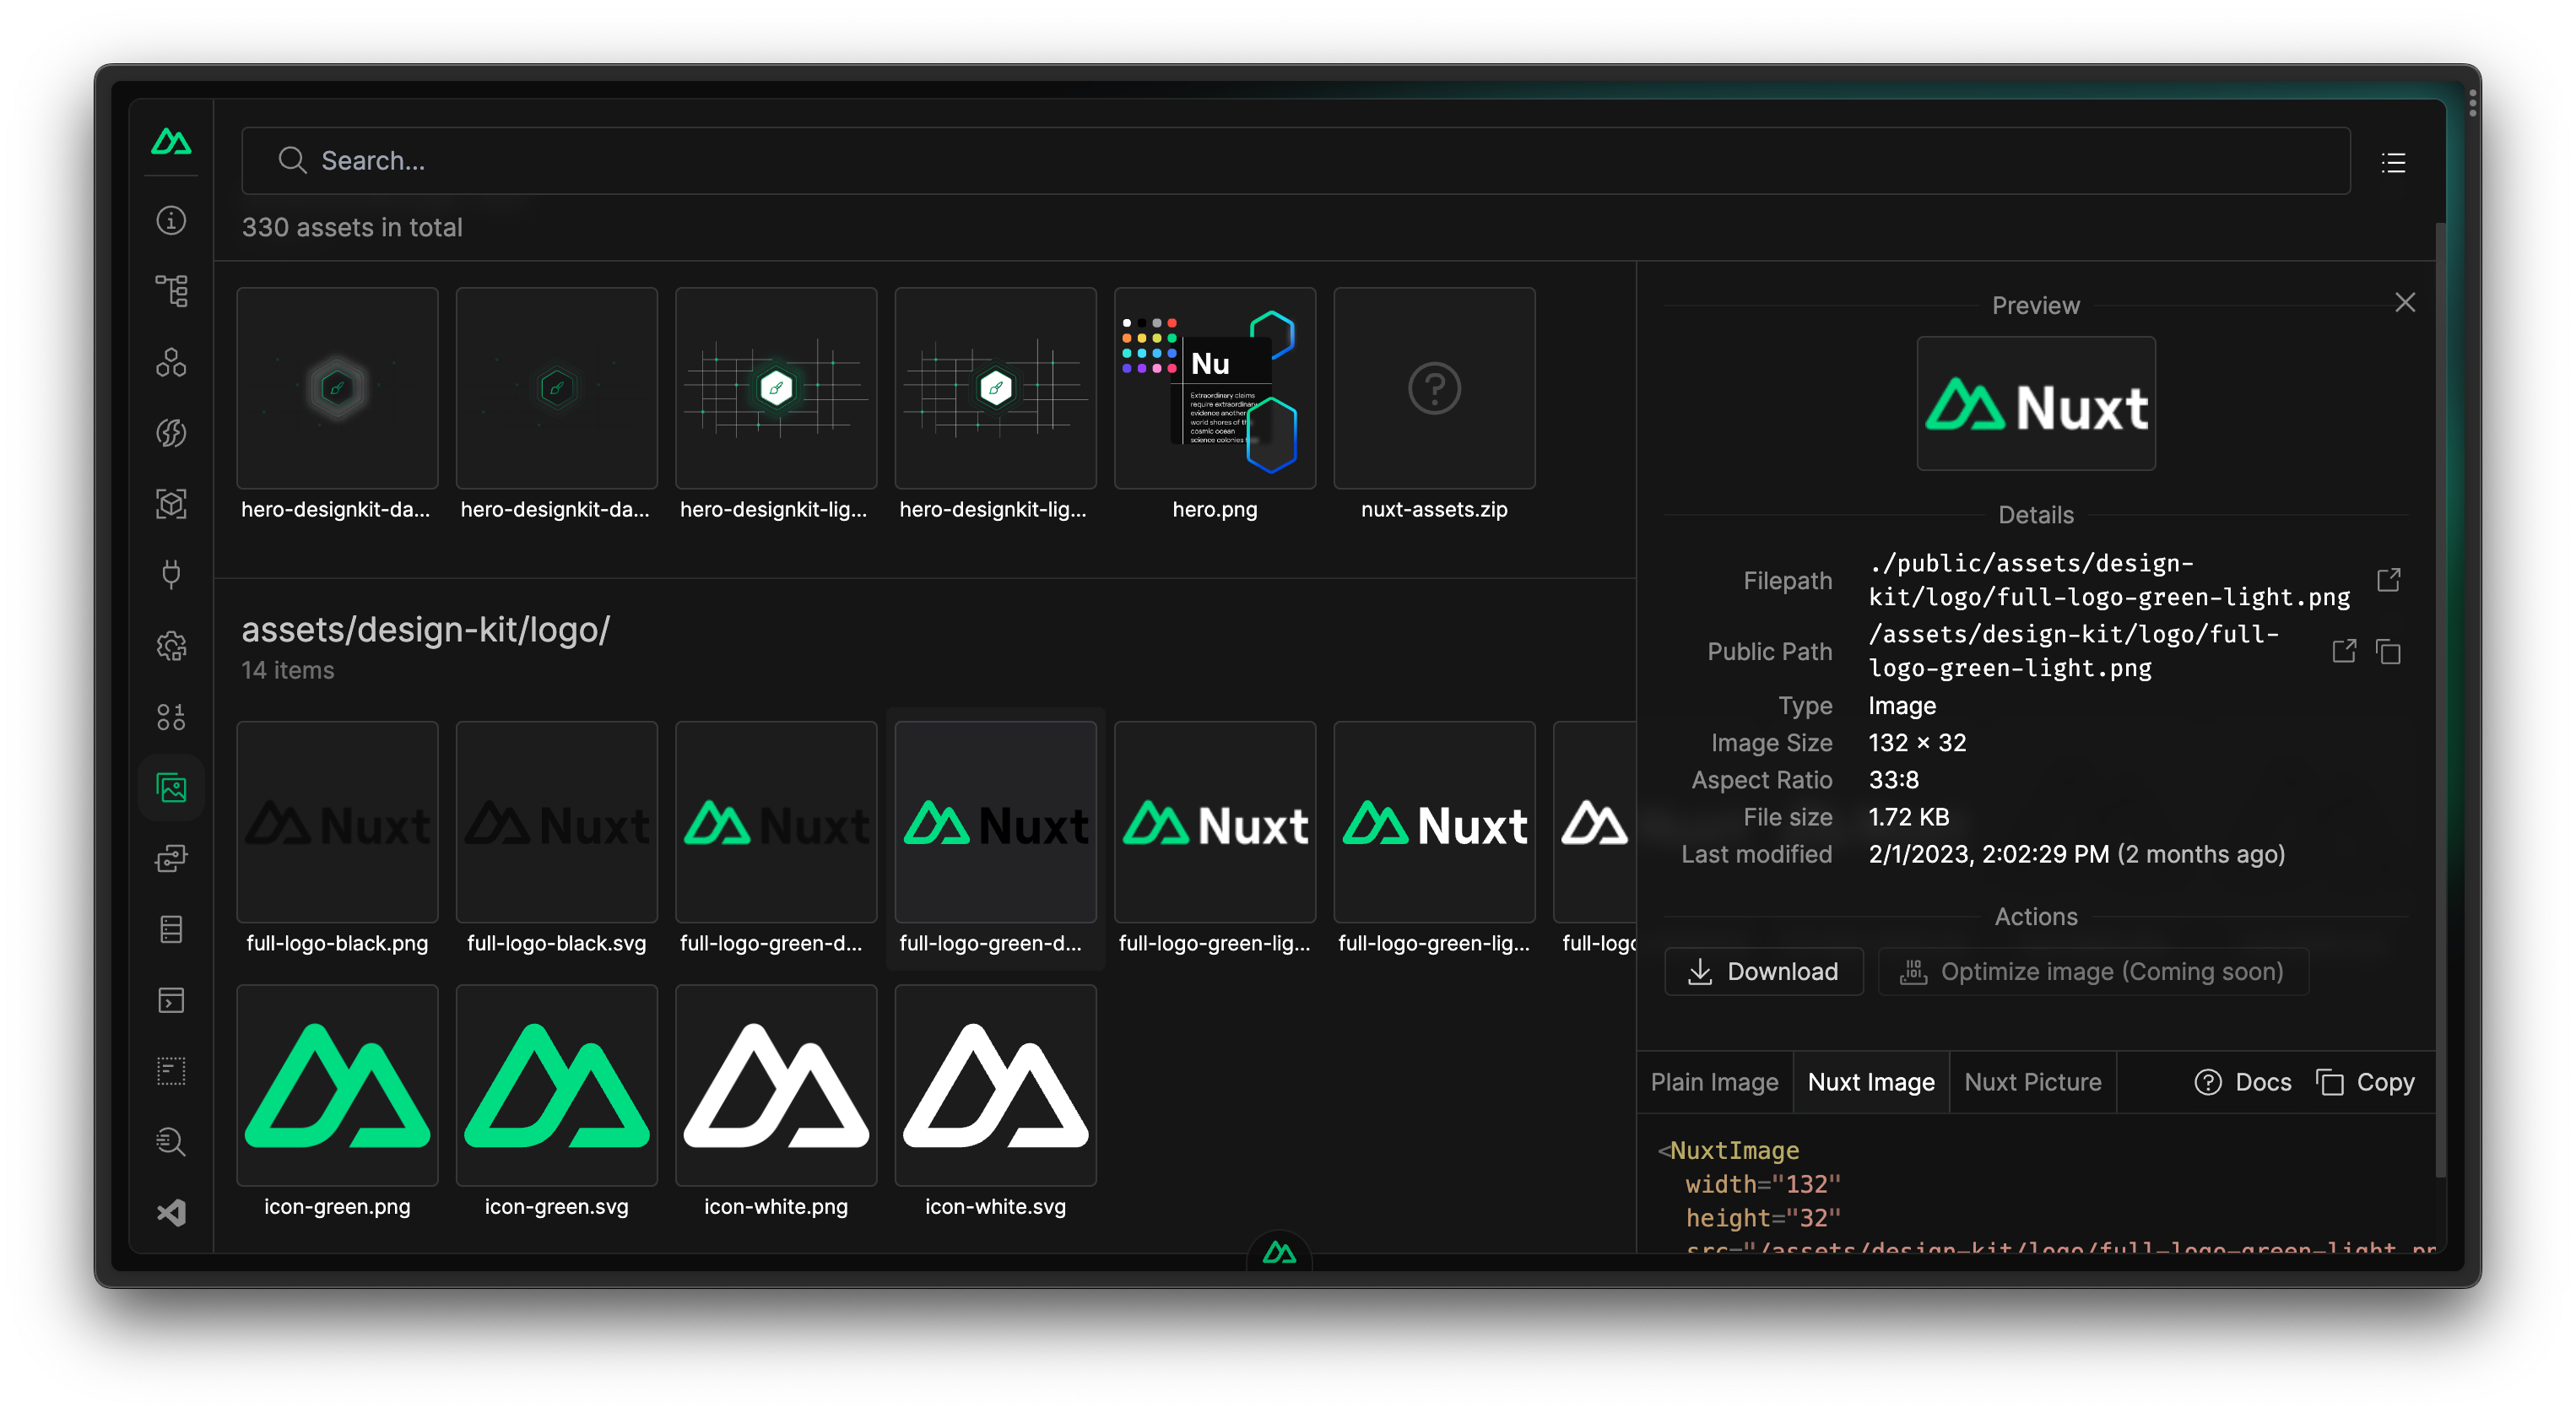Switch to the Plain Image tab
Viewport: 2576px width, 1413px height.
point(1715,1082)
